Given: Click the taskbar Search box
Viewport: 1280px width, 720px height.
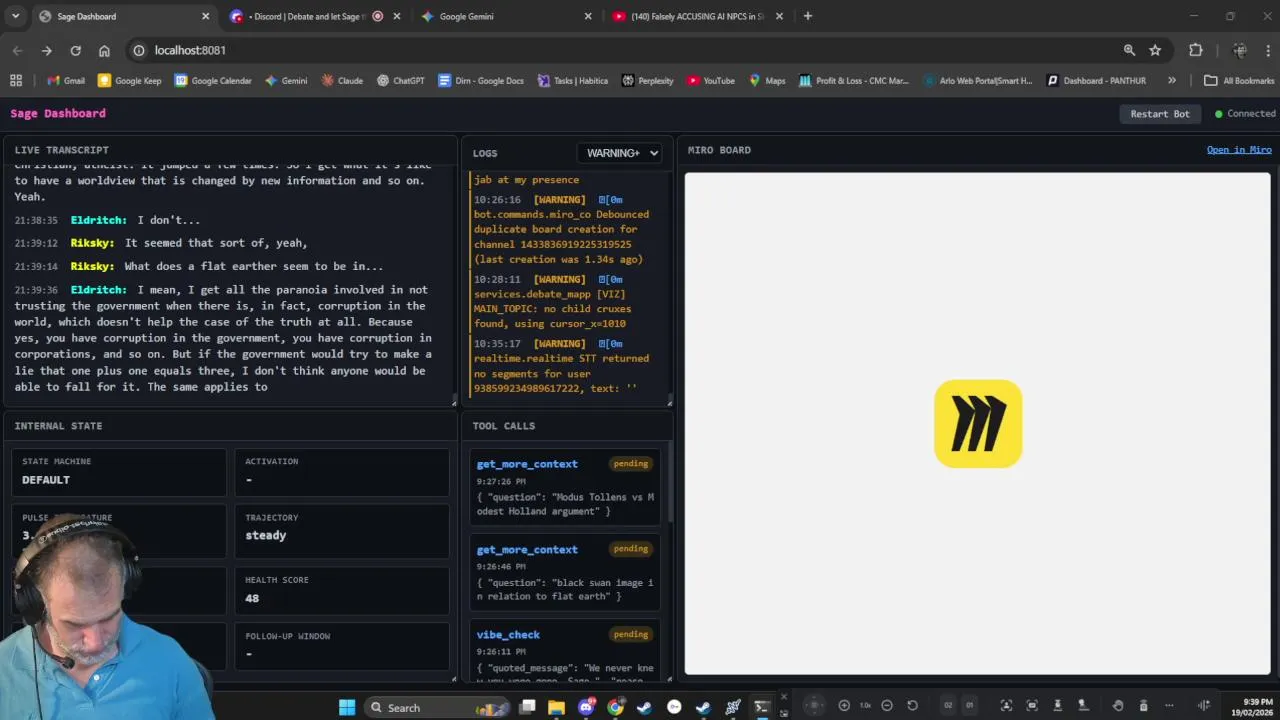Looking at the screenshot, I should pos(436,707).
